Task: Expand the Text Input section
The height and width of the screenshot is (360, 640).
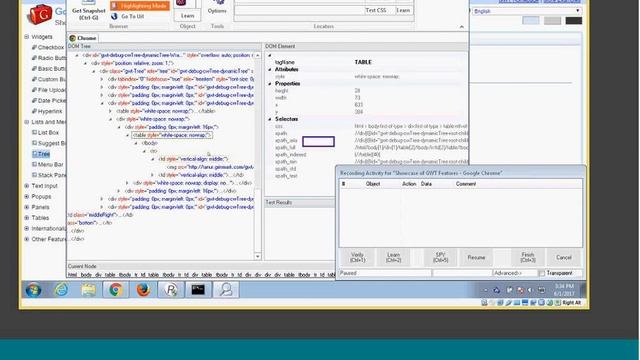Action: click(x=27, y=186)
